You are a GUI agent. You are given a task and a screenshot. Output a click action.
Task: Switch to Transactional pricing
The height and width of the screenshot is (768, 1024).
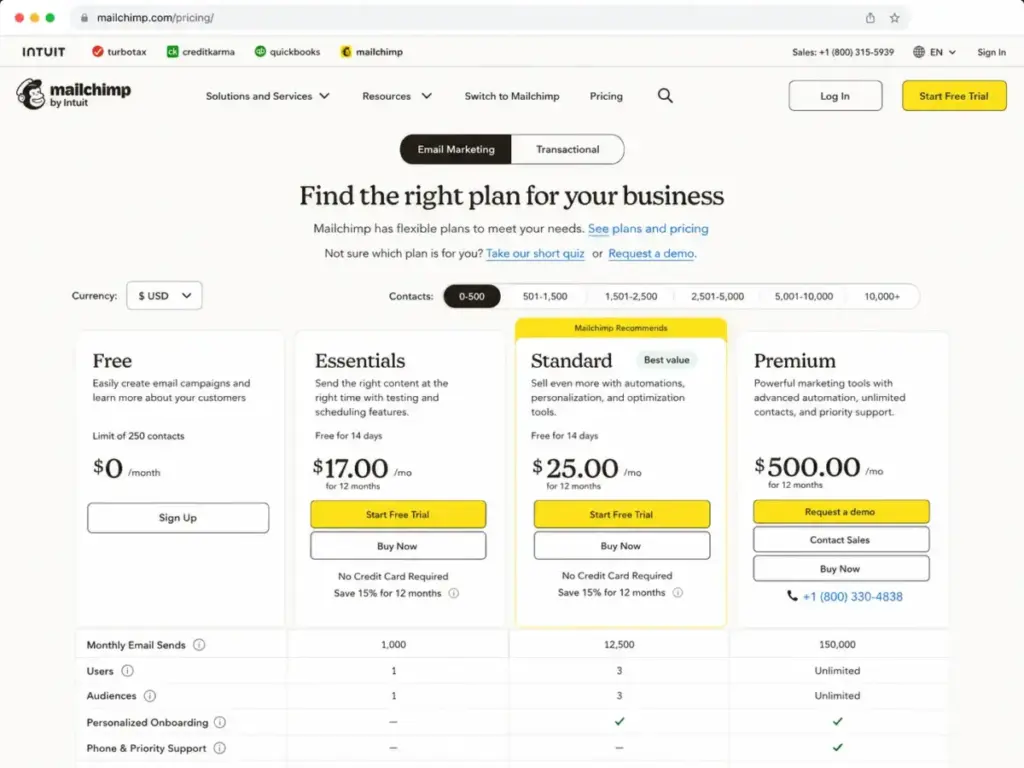coord(568,149)
